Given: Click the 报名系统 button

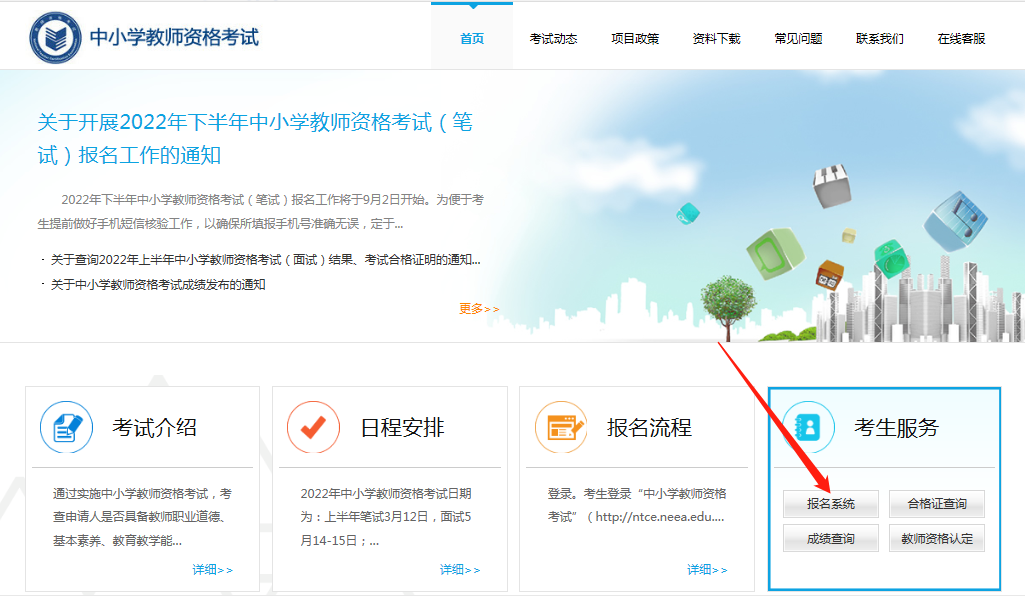Looking at the screenshot, I should click(830, 503).
